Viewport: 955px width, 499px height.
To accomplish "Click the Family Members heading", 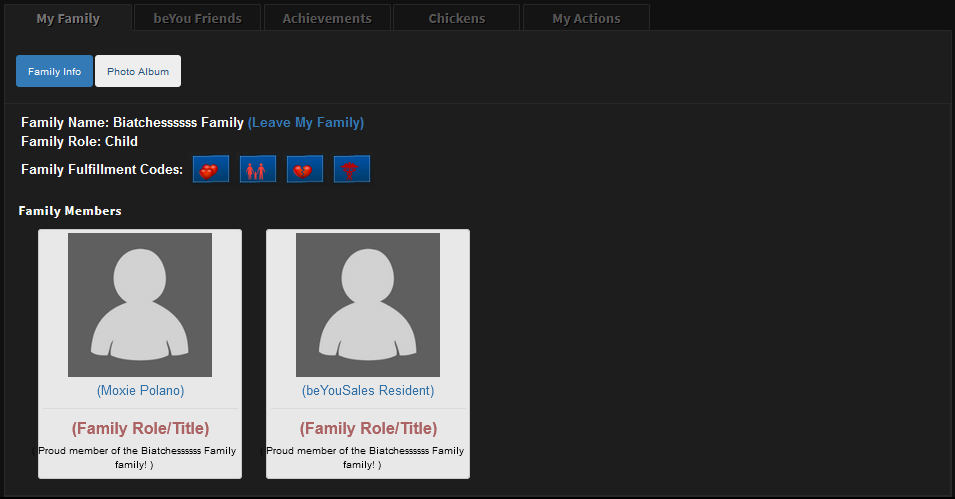I will (x=70, y=211).
